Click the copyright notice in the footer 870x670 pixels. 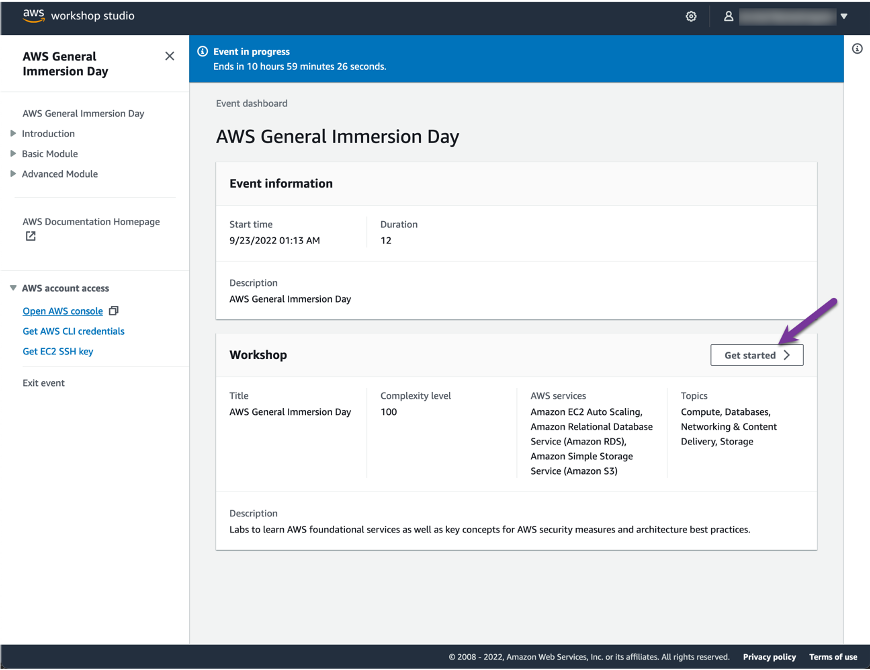point(589,657)
